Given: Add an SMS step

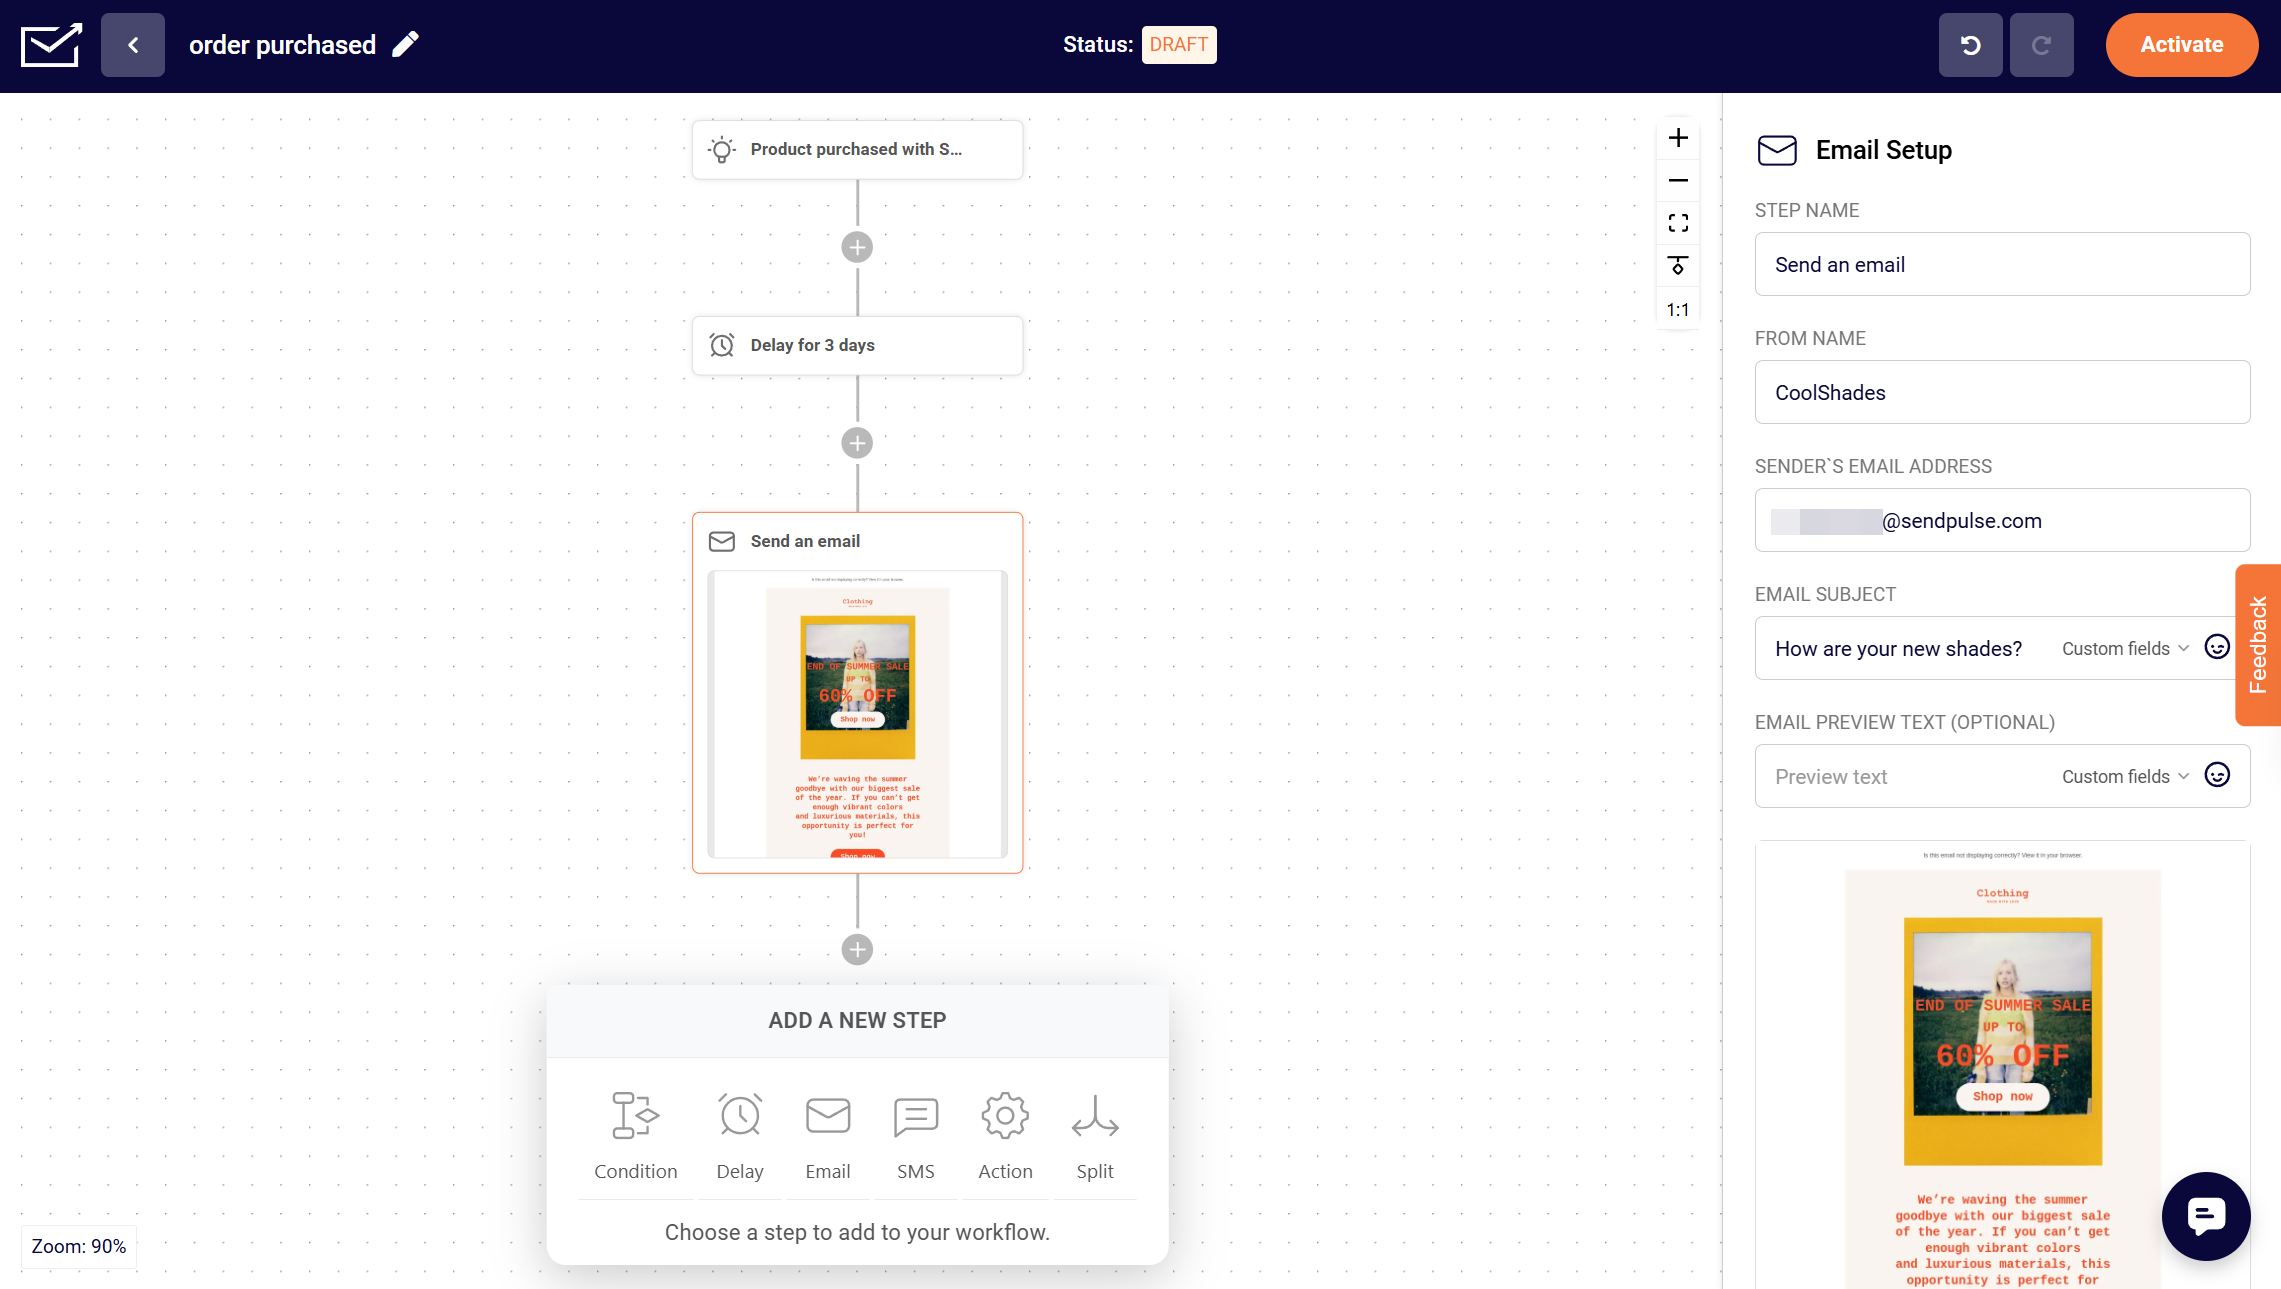Looking at the screenshot, I should click(x=915, y=1137).
